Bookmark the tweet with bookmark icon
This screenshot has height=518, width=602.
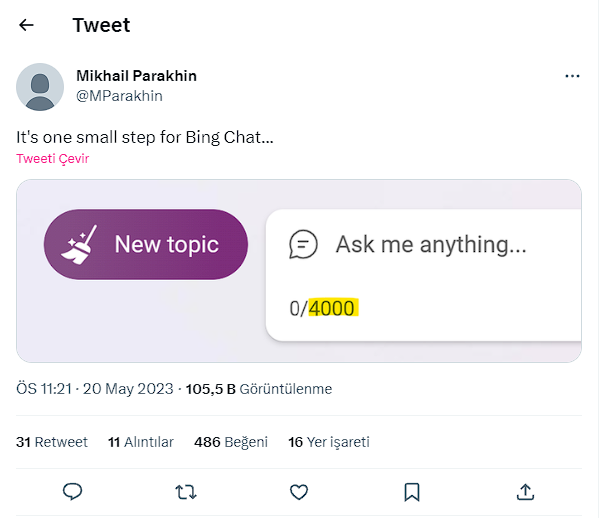411,491
